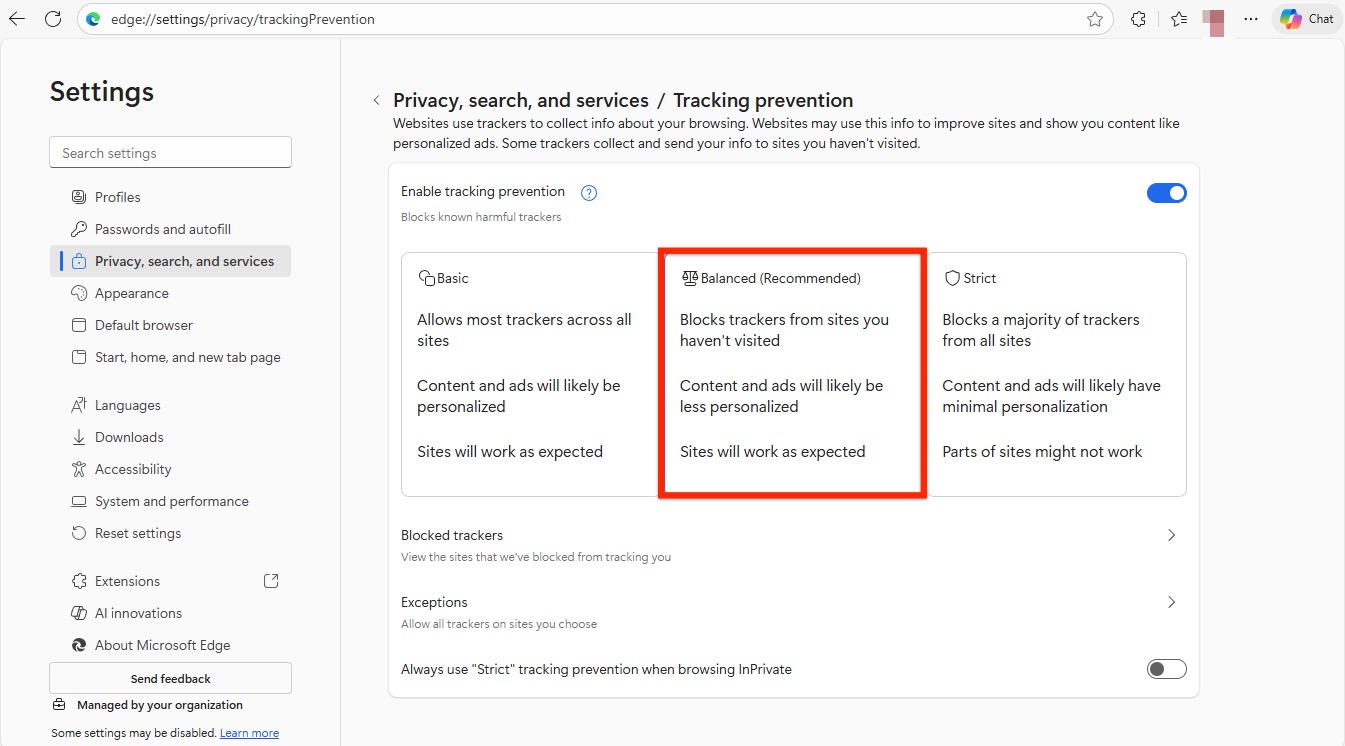Click the Start, home, and new tab page icon

[79, 357]
